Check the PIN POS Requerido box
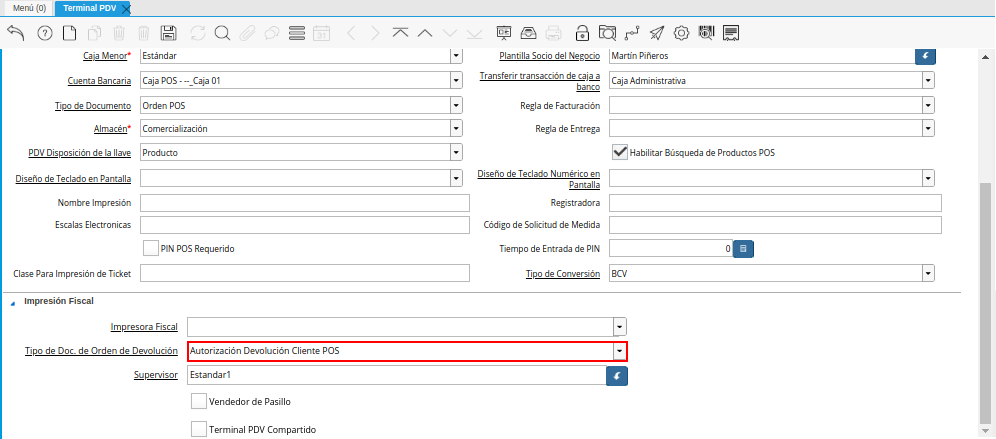 click(151, 248)
